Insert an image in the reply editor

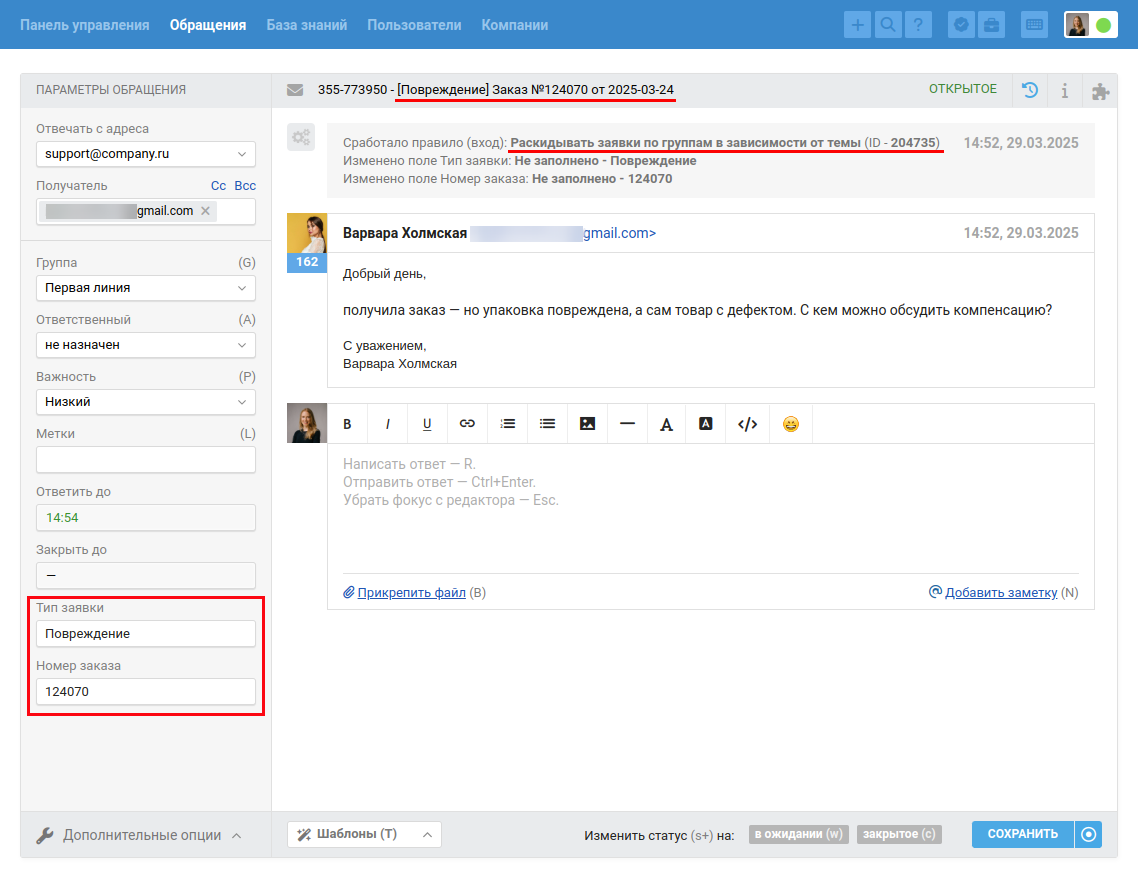click(x=587, y=423)
